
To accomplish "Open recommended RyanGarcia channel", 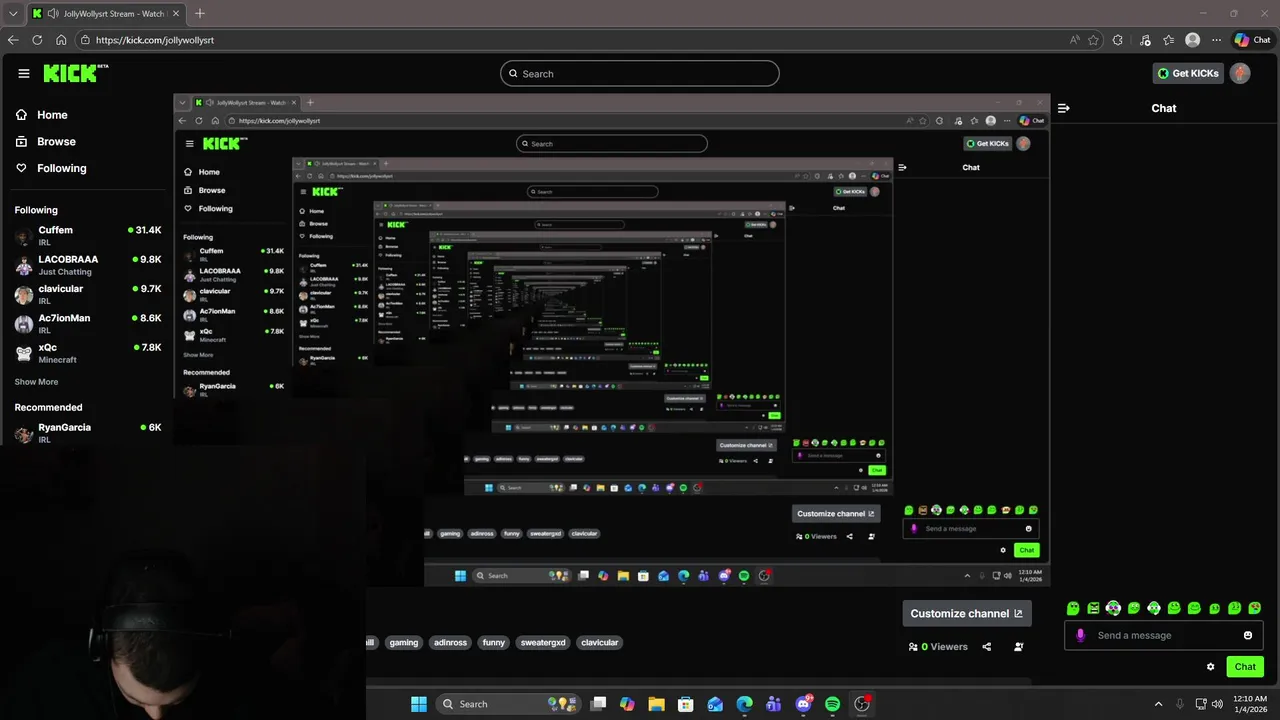I will 88,433.
